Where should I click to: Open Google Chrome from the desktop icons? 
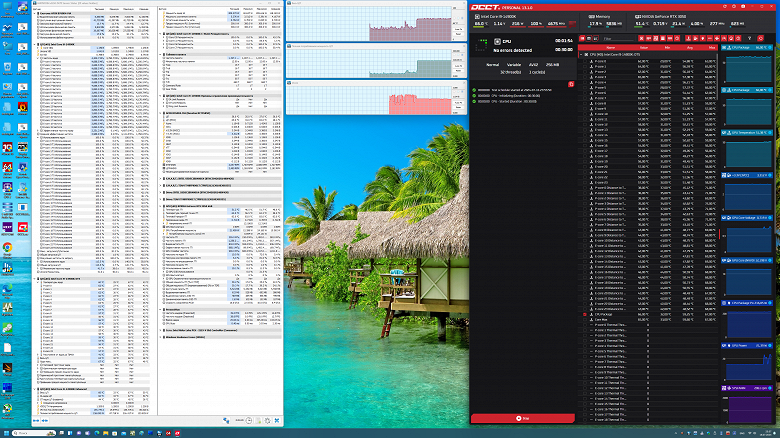[7, 249]
